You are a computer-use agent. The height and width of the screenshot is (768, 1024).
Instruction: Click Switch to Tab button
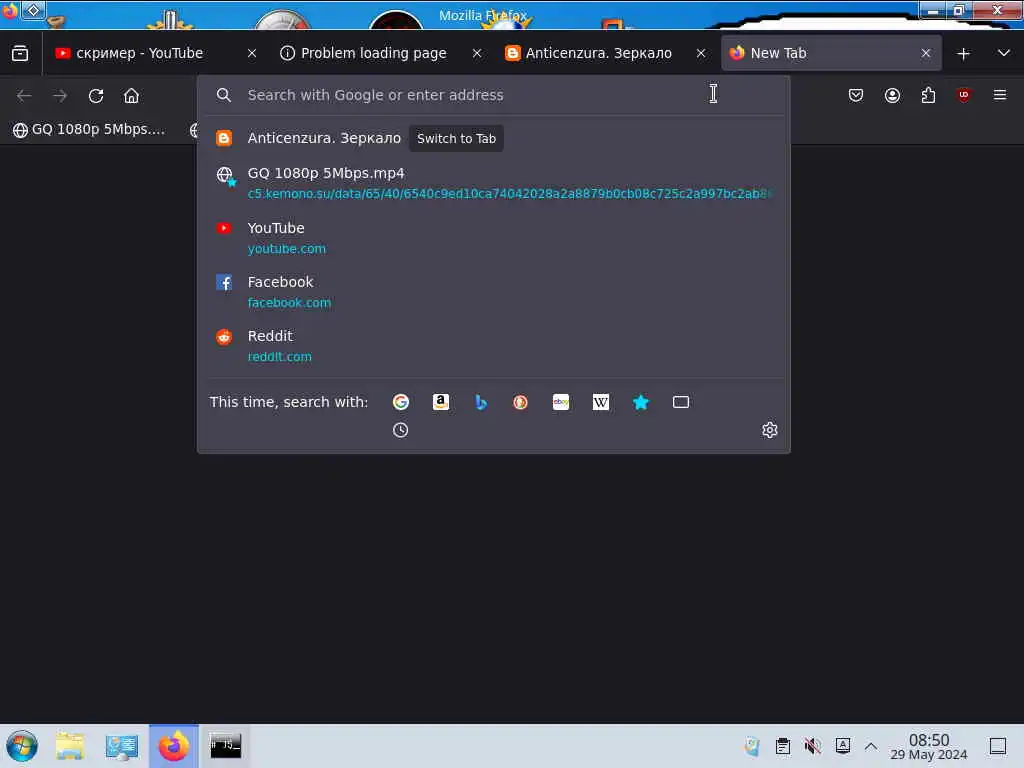[x=456, y=138]
